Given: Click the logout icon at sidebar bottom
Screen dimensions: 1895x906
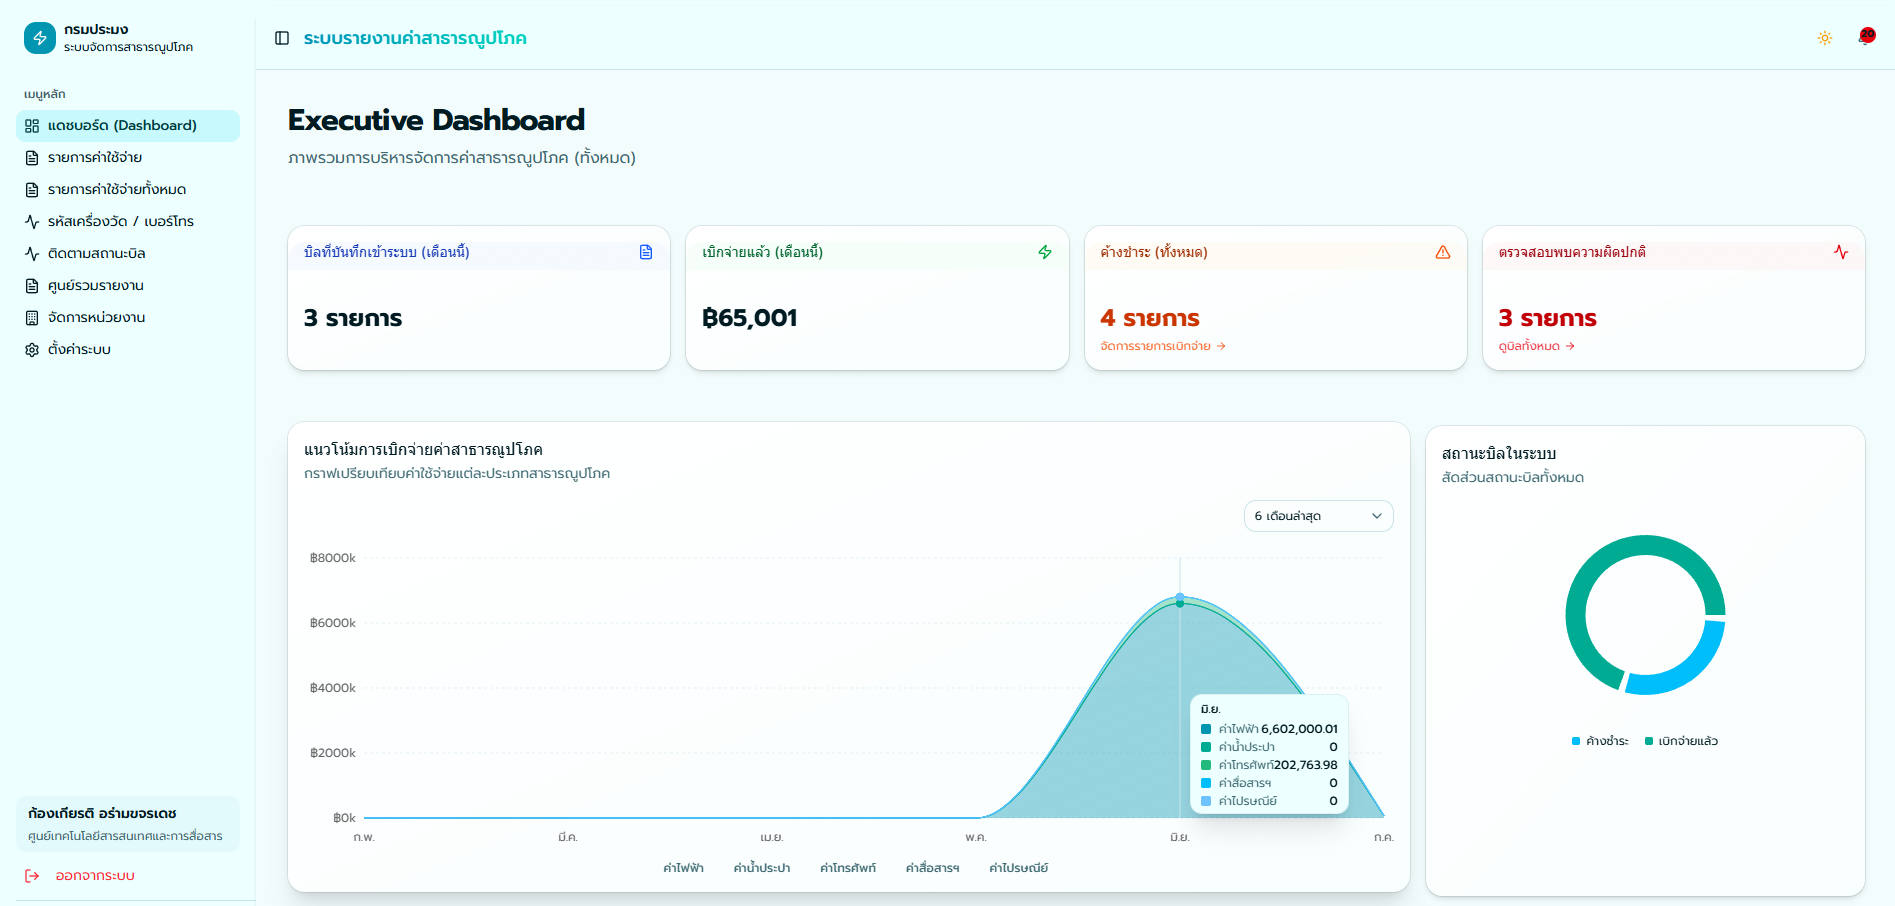Looking at the screenshot, I should pos(32,876).
